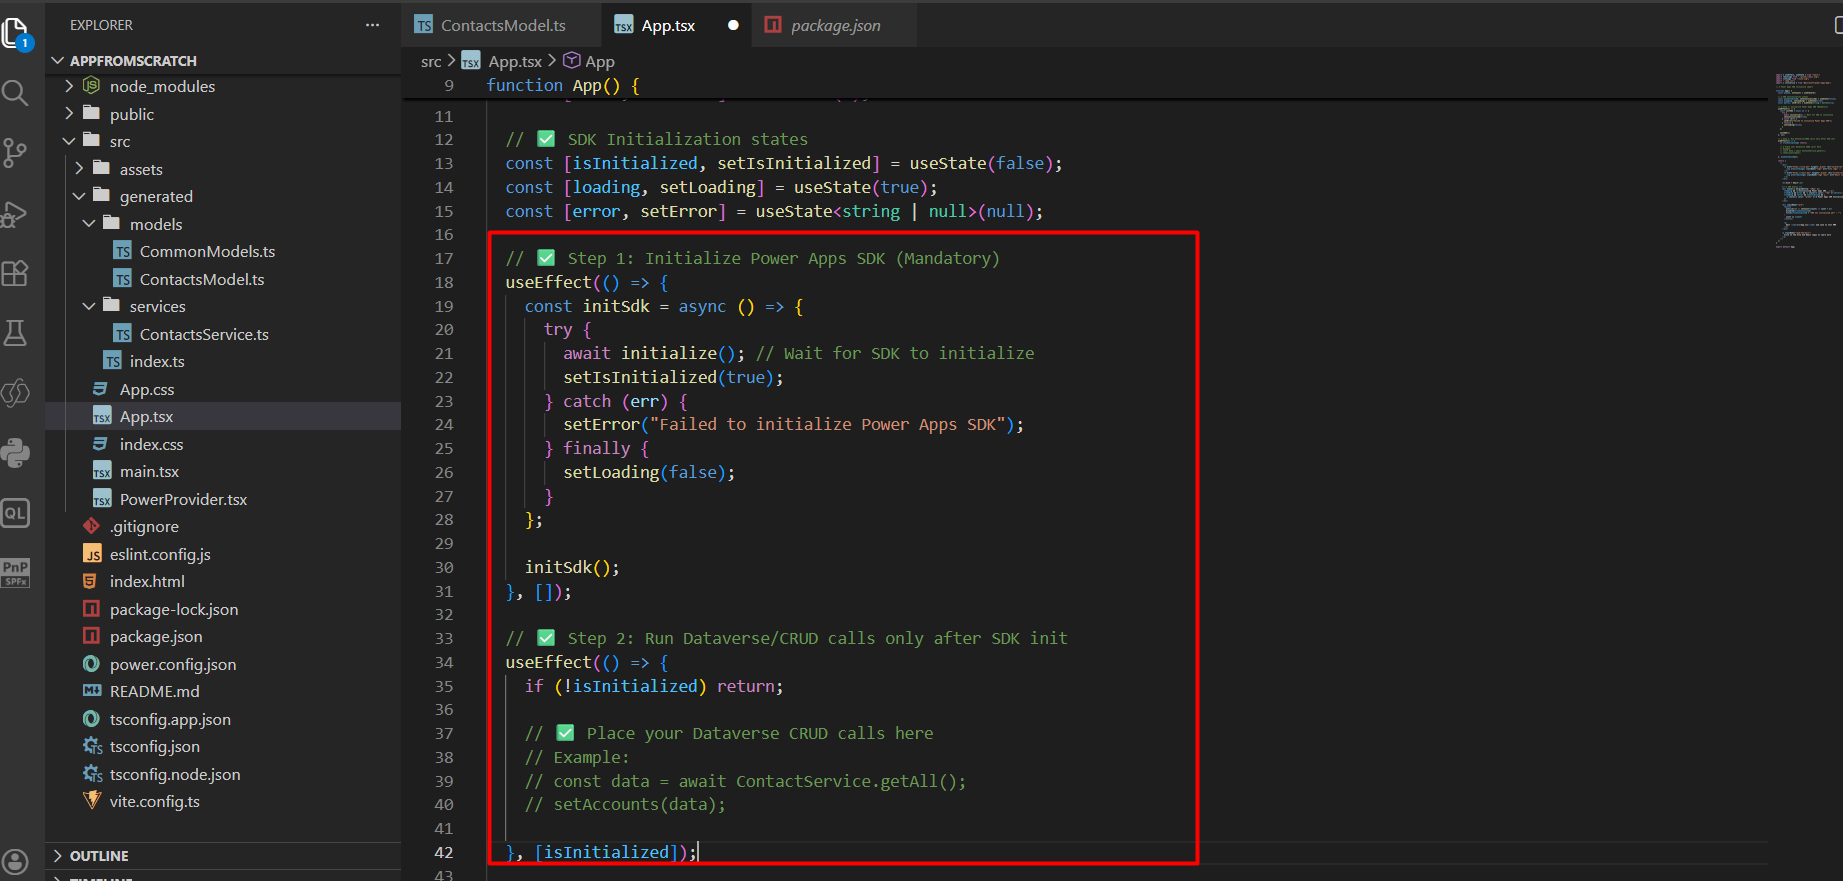Click the App symbol in breadcrumbs
The image size is (1843, 881).
pos(599,62)
